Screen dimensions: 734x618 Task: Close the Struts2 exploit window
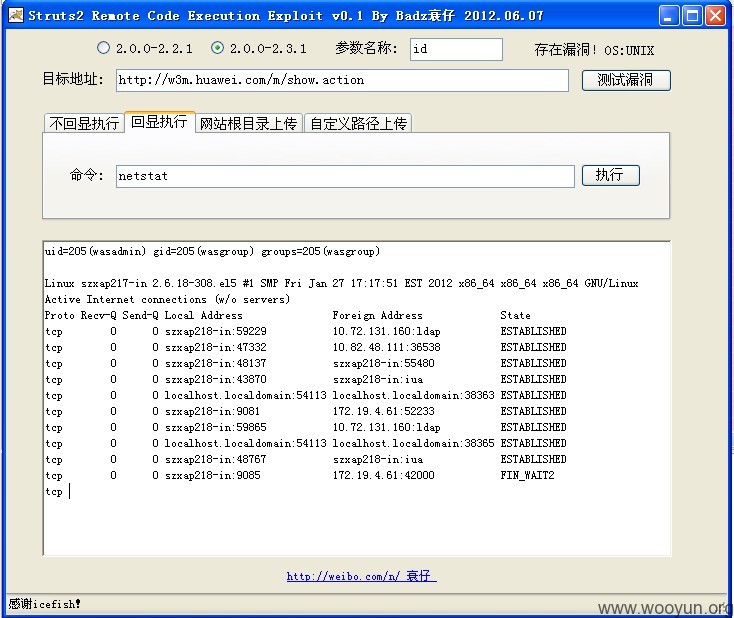[x=715, y=16]
